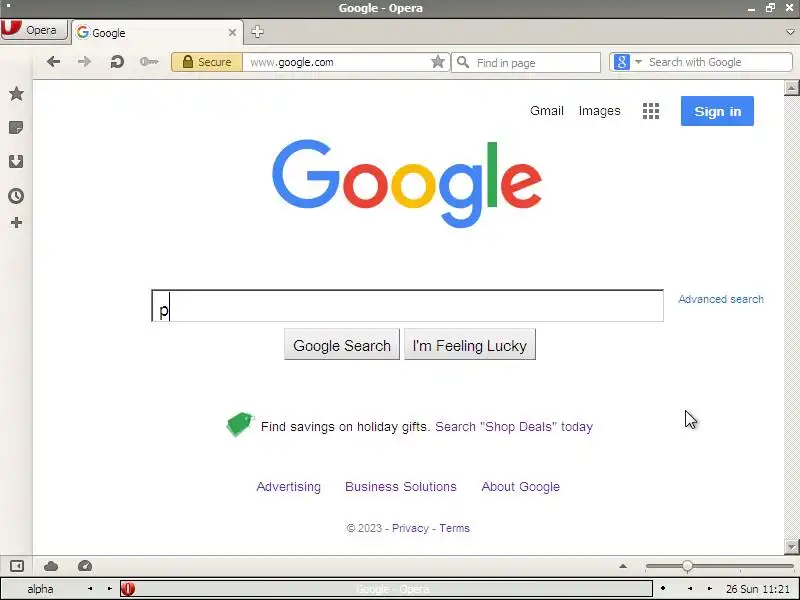800x600 pixels.
Task: Select the alpha workspace label
Action: coord(40,589)
